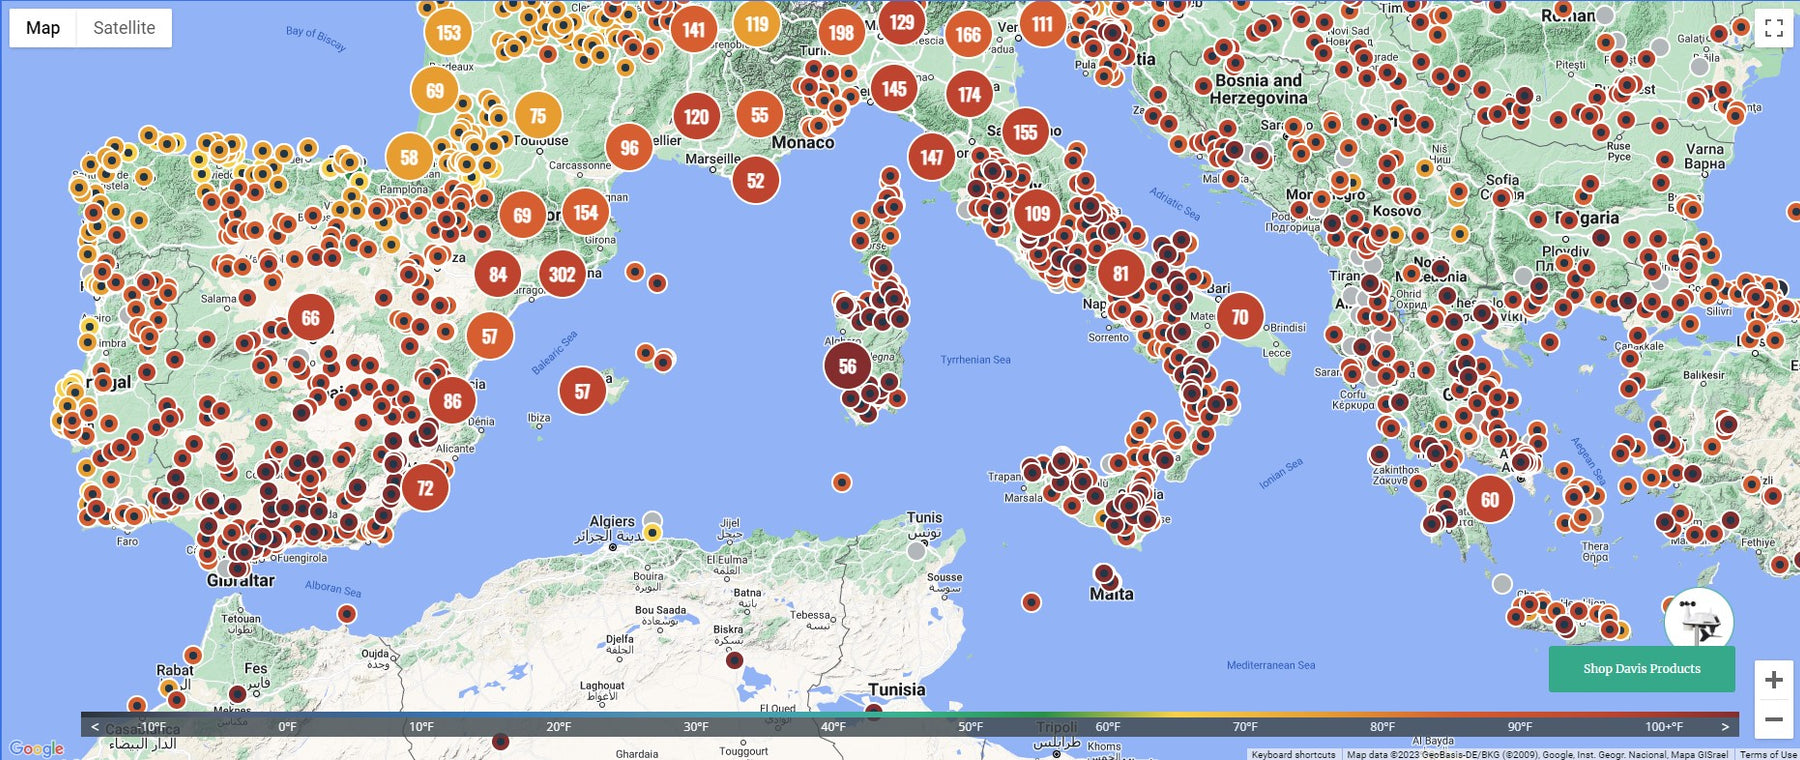Select the cluster marker labeled 198
1800x760 pixels.
[x=841, y=33]
